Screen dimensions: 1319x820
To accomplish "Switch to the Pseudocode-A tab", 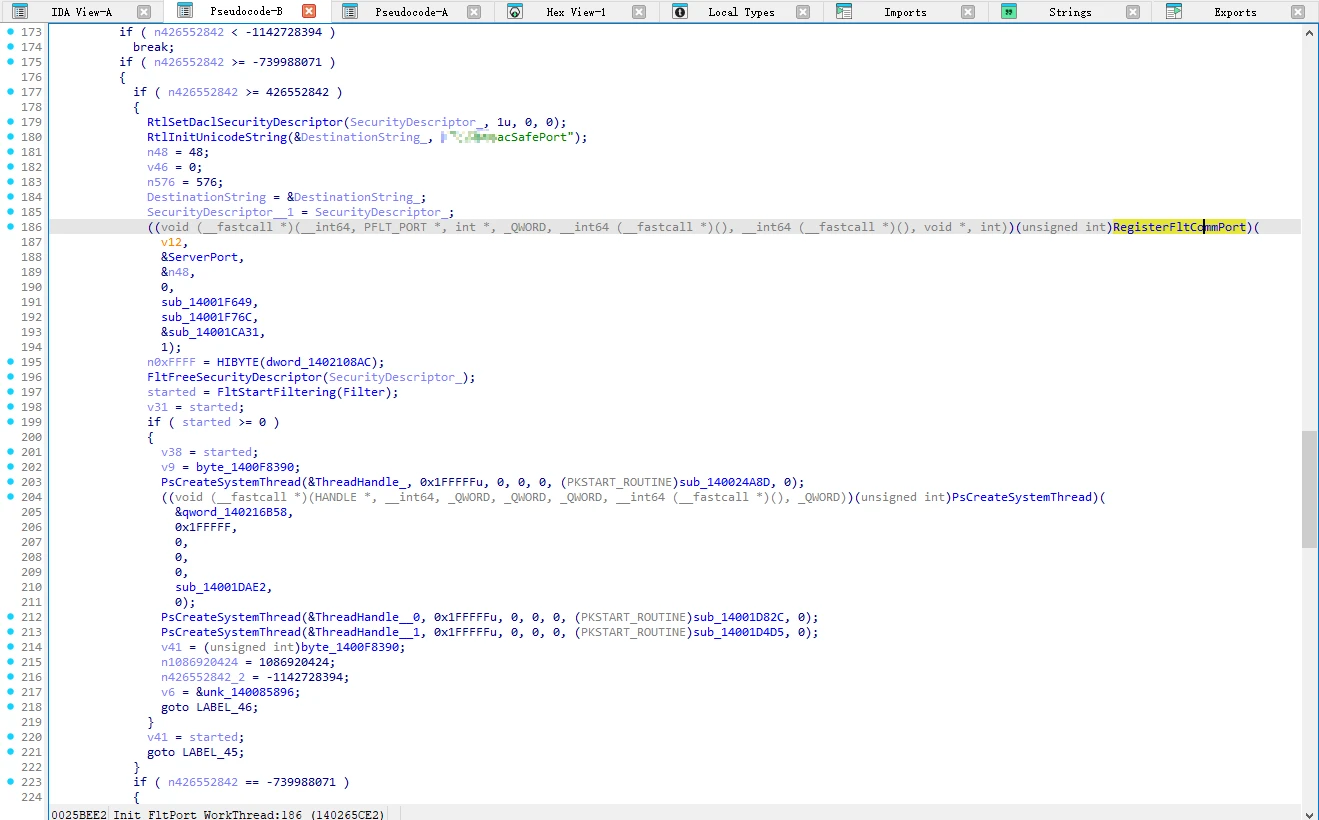I will pyautogui.click(x=412, y=12).
